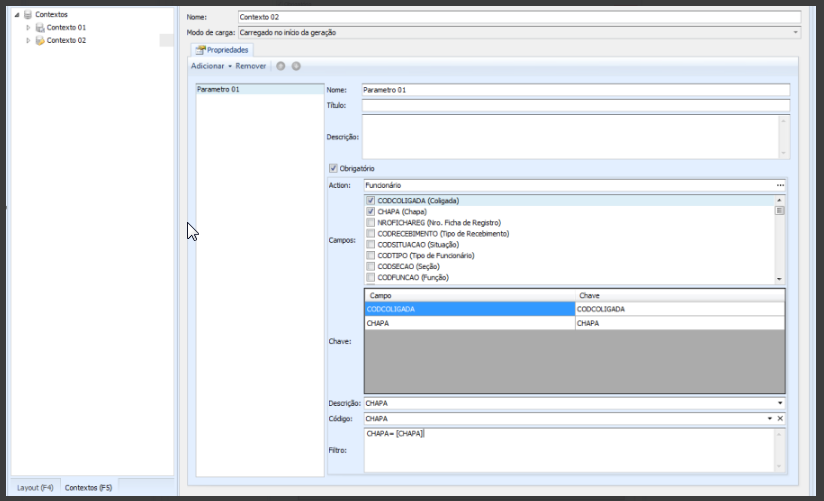Image resolution: width=824 pixels, height=501 pixels.
Task: Check NROFICHAREG (Nro. Ficha de Registro)
Action: (x=370, y=223)
